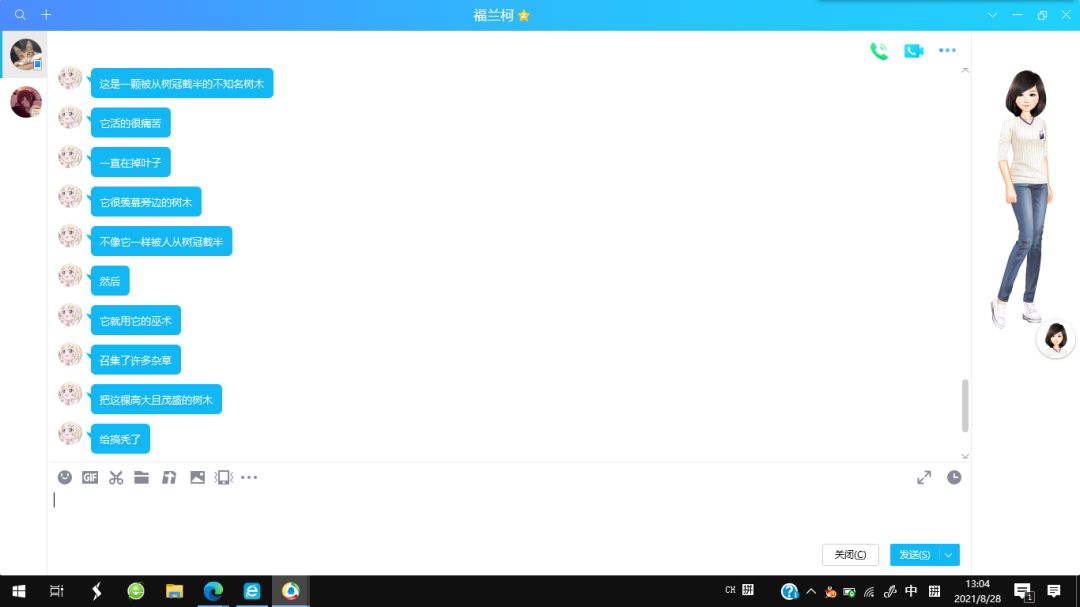The image size is (1080, 607).
Task: Select the cat avatar conversation in sidebar
Action: (25, 54)
